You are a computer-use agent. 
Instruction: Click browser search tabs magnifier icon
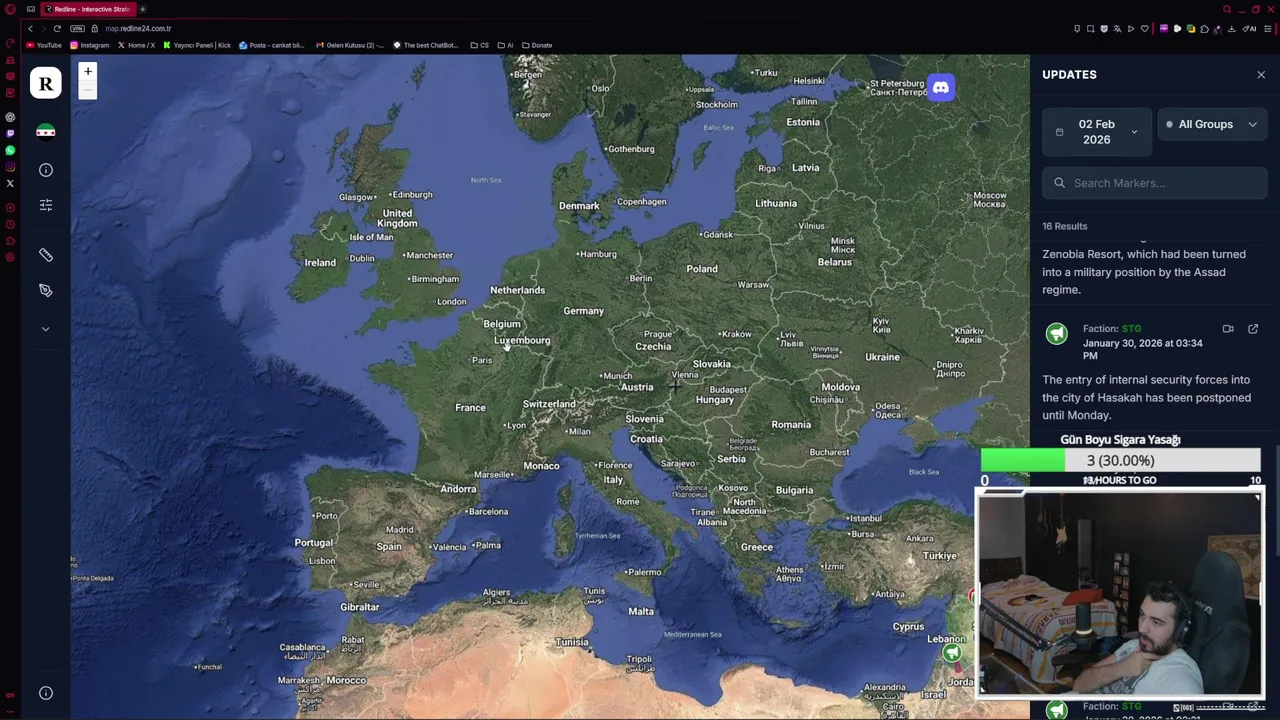(1227, 9)
